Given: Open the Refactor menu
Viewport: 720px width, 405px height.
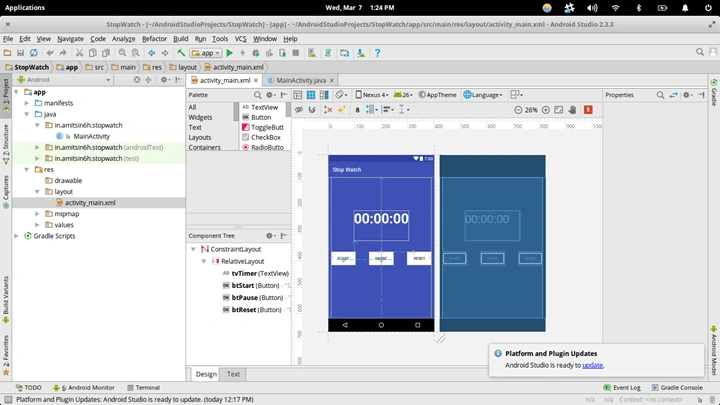Looking at the screenshot, I should pyautogui.click(x=154, y=39).
